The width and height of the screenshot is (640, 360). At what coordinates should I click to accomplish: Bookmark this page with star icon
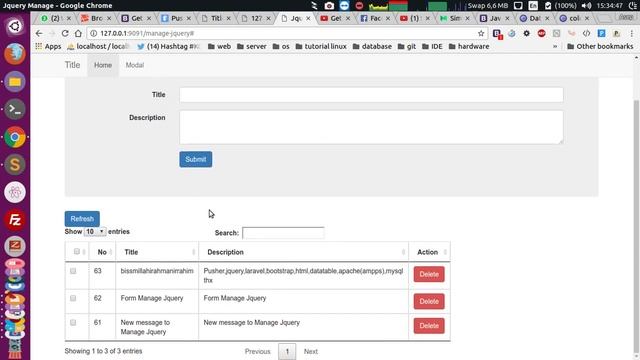coord(481,33)
